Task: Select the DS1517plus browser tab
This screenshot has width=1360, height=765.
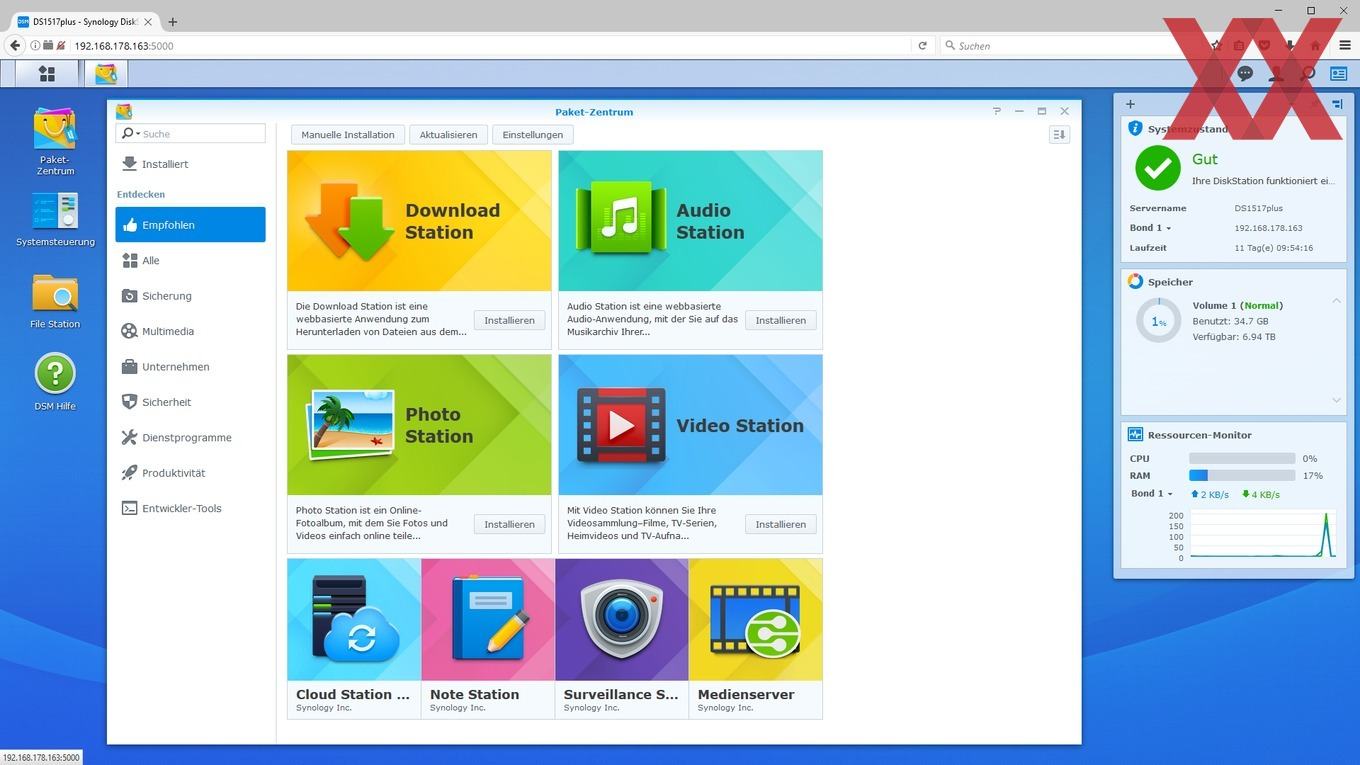Action: click(x=85, y=21)
